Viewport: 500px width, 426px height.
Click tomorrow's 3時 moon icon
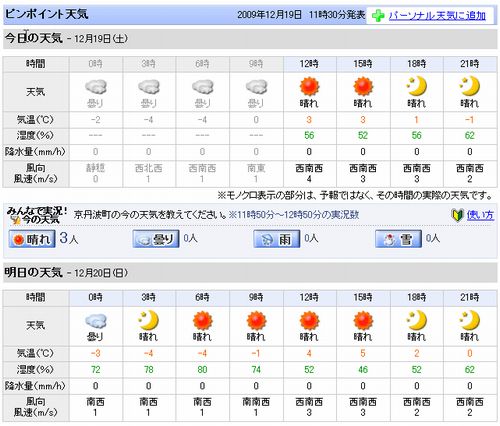point(149,320)
